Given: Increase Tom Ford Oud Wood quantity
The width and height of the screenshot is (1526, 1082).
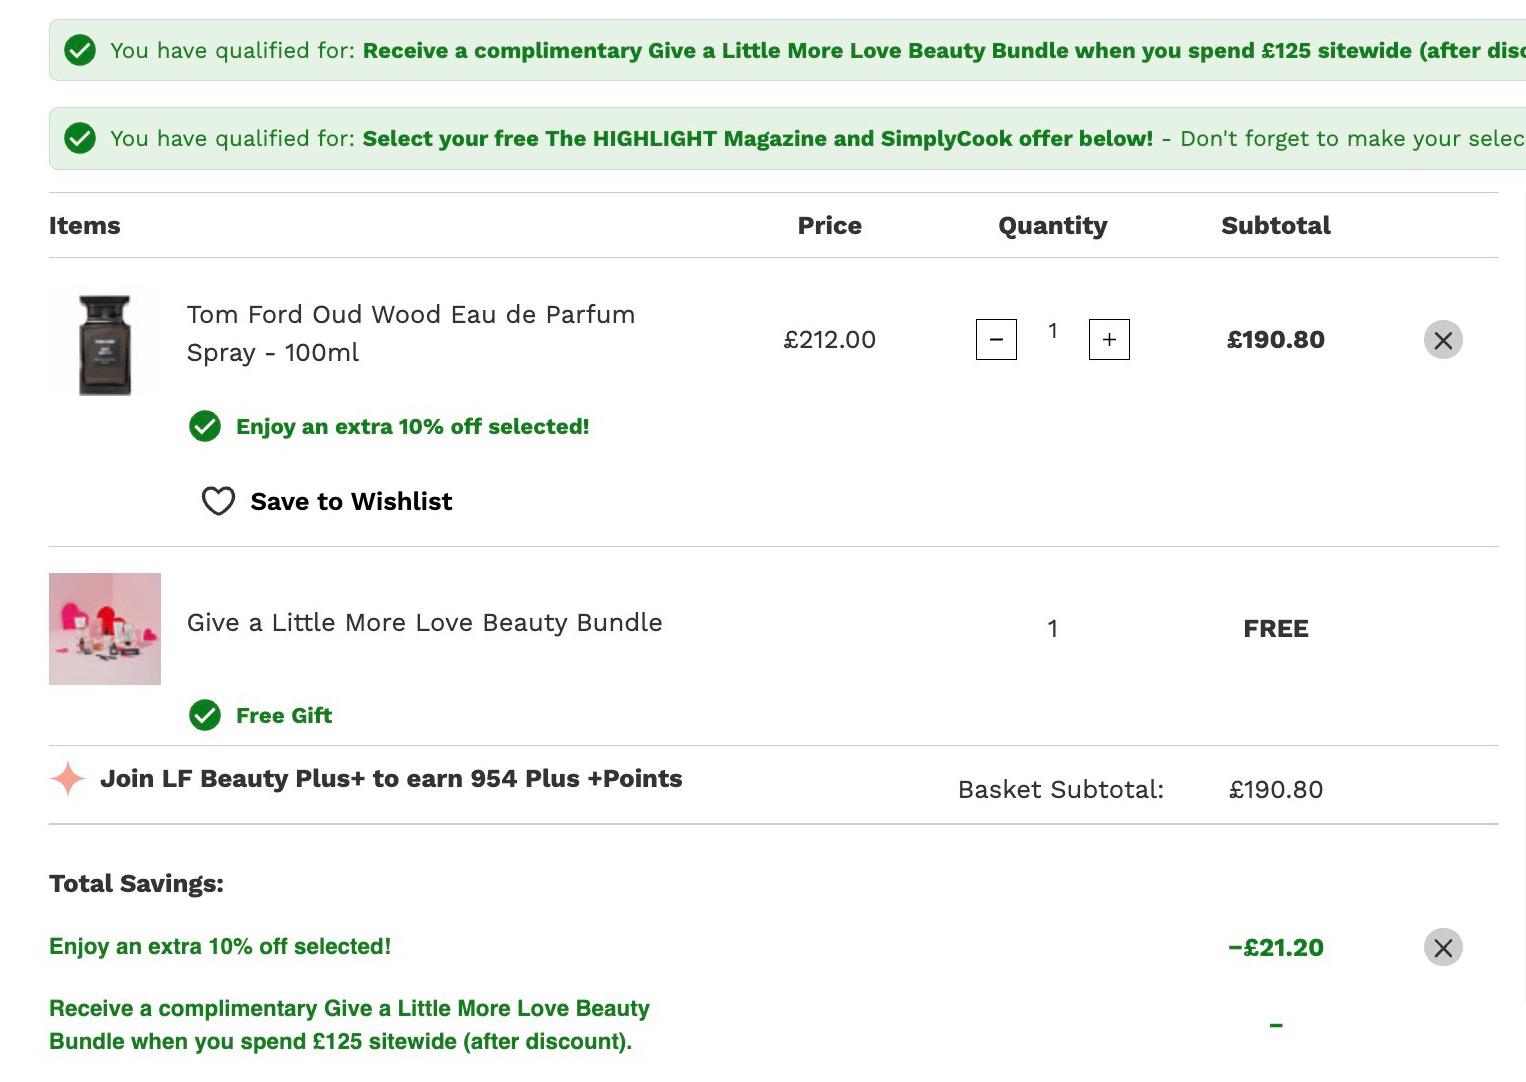Looking at the screenshot, I should point(1109,339).
